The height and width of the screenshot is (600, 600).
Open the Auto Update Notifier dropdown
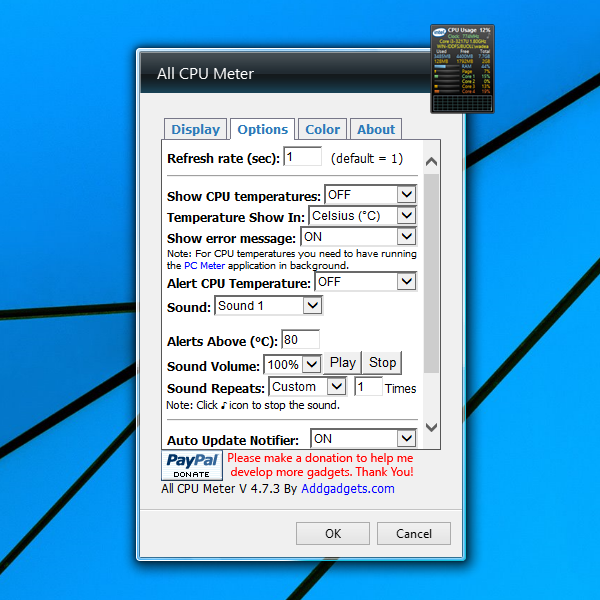click(x=364, y=439)
